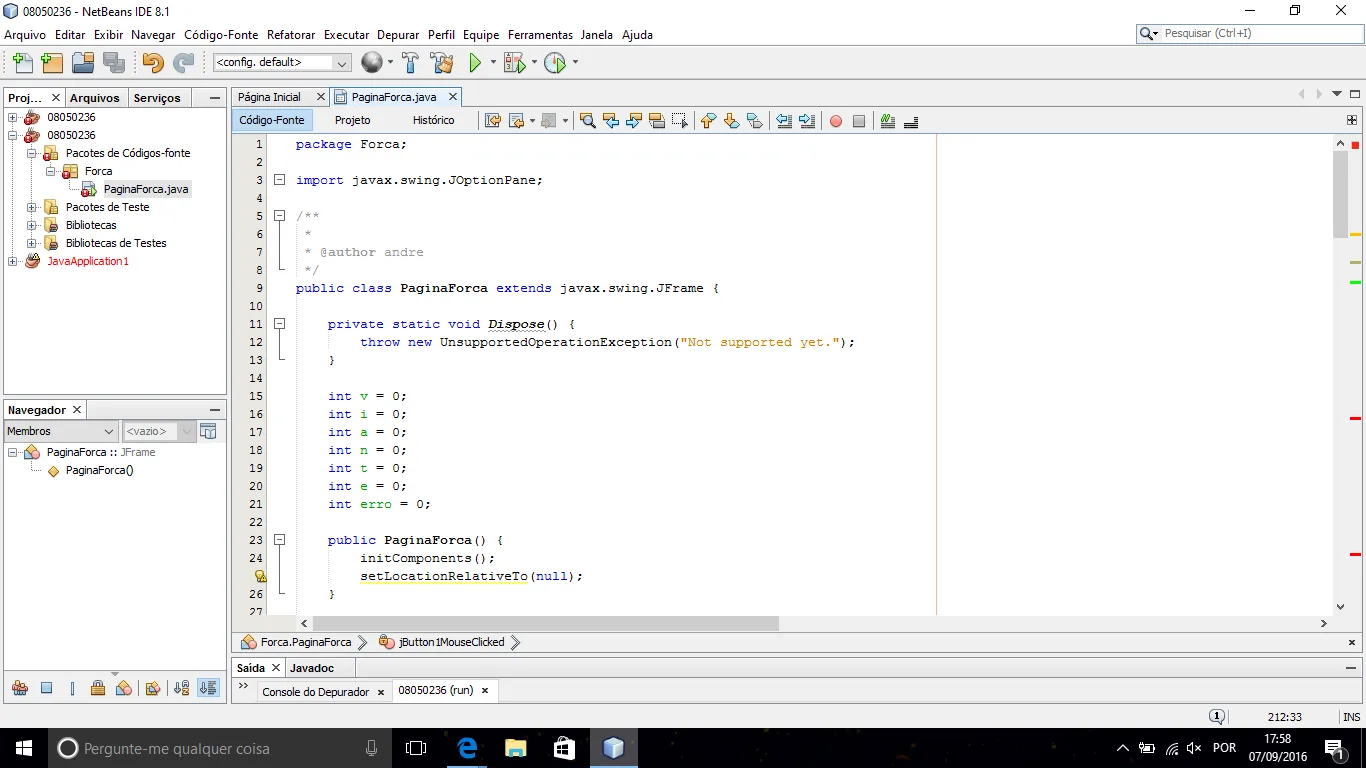This screenshot has width=1366, height=768.
Task: Open the Histórico editor view
Action: [x=433, y=120]
